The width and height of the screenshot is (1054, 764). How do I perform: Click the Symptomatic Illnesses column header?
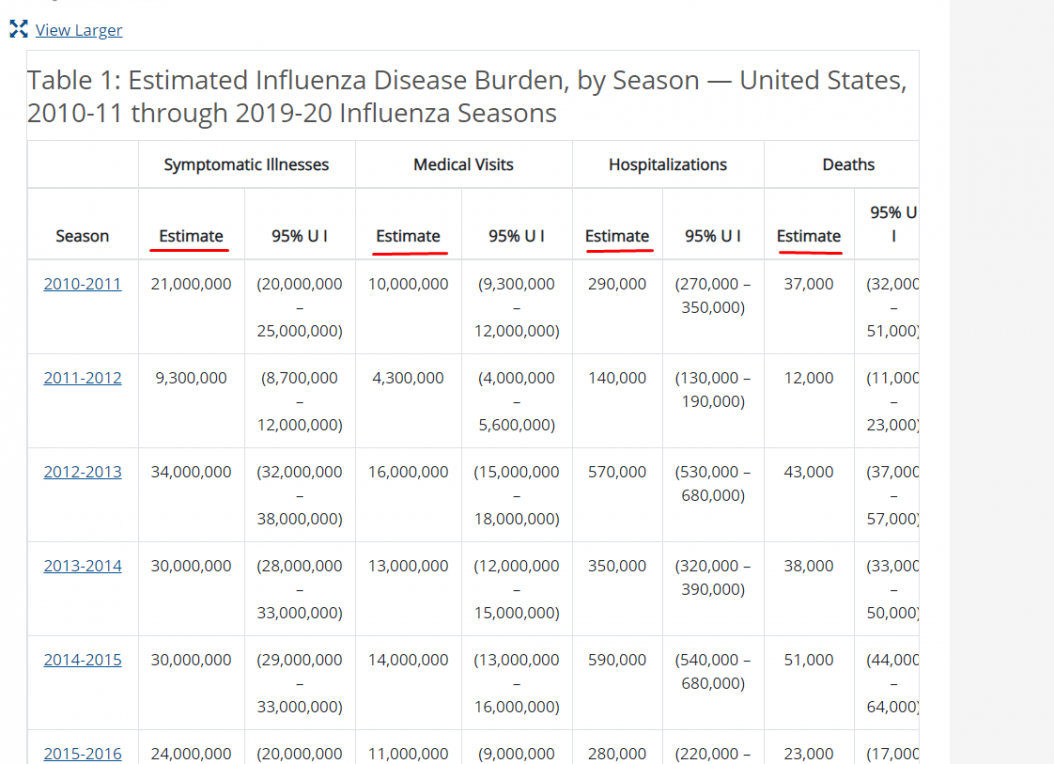point(246,165)
